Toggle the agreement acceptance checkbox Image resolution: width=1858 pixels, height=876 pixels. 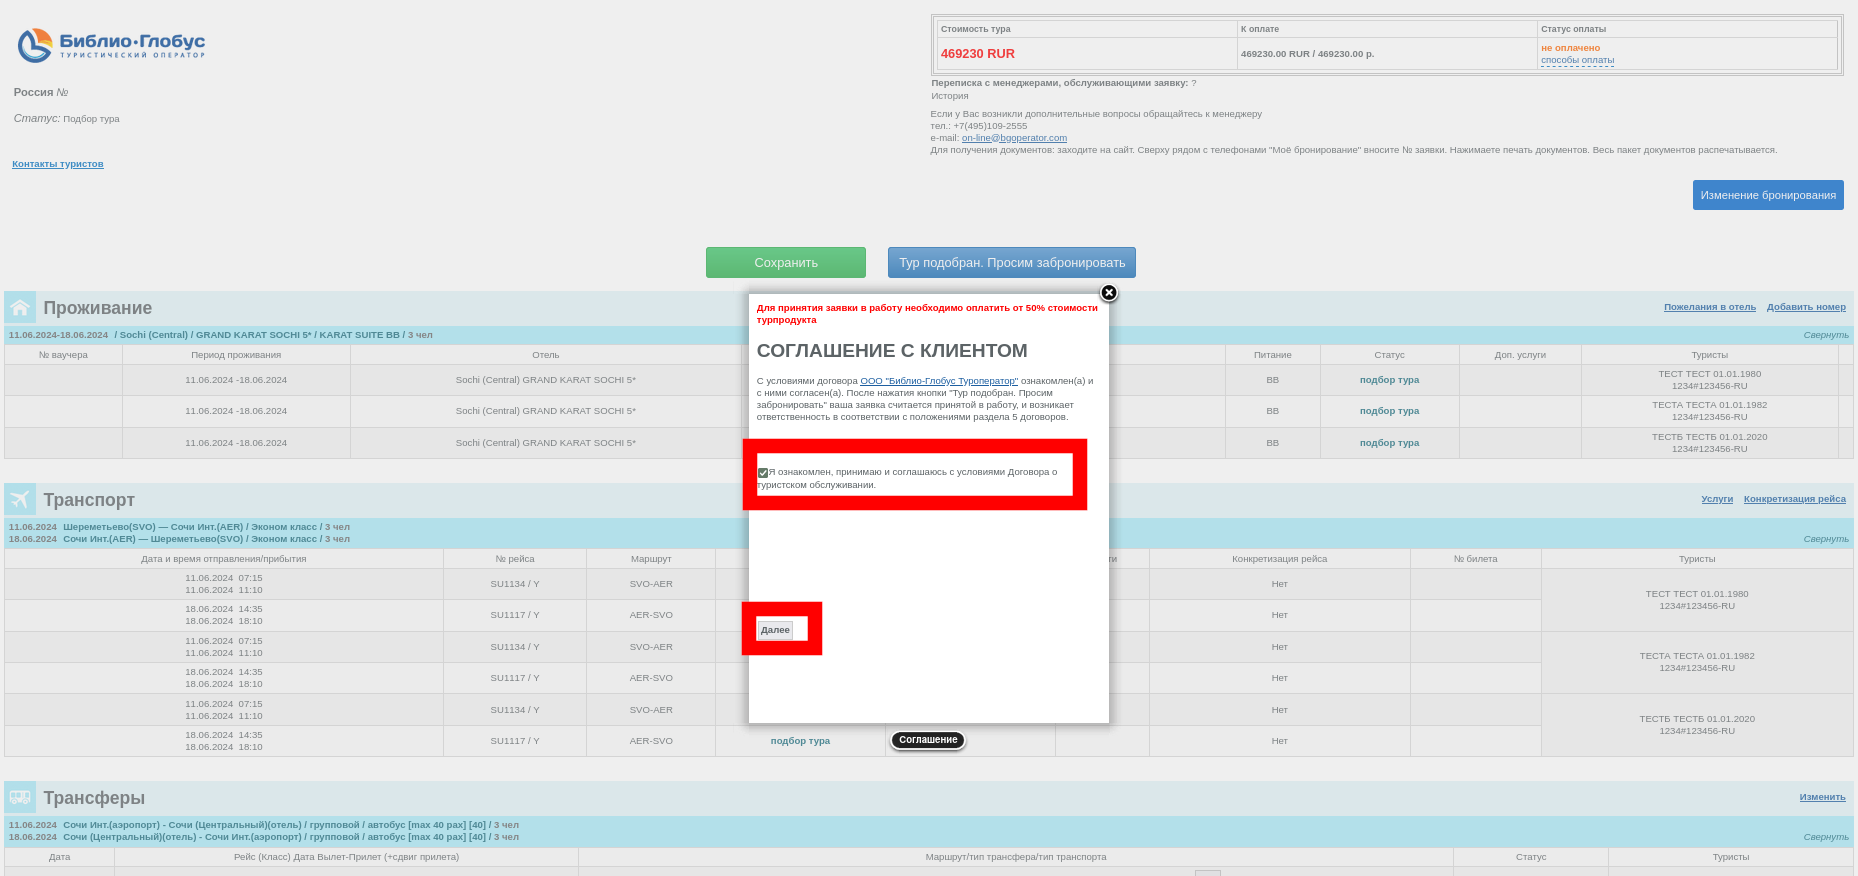(763, 473)
